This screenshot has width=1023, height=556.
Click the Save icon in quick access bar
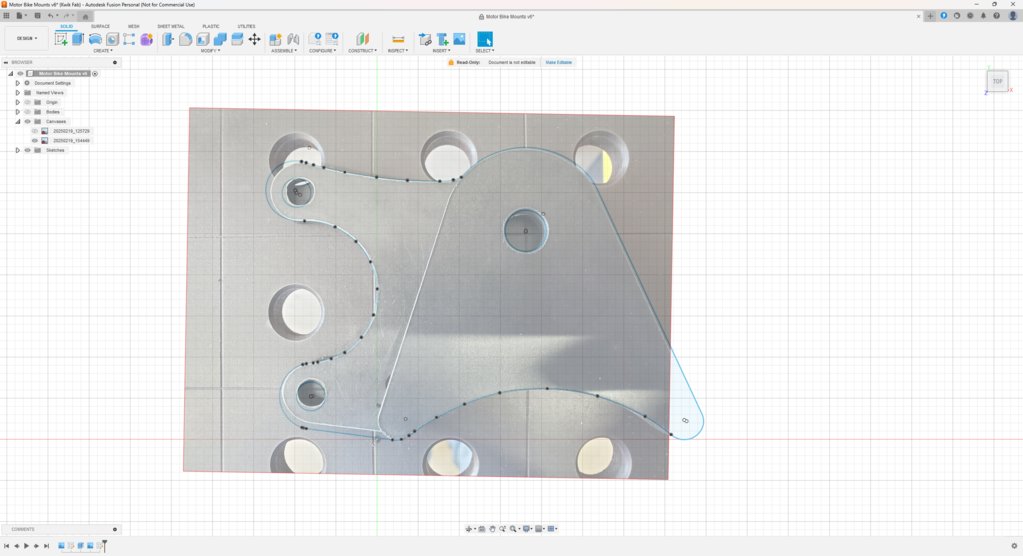coord(38,16)
